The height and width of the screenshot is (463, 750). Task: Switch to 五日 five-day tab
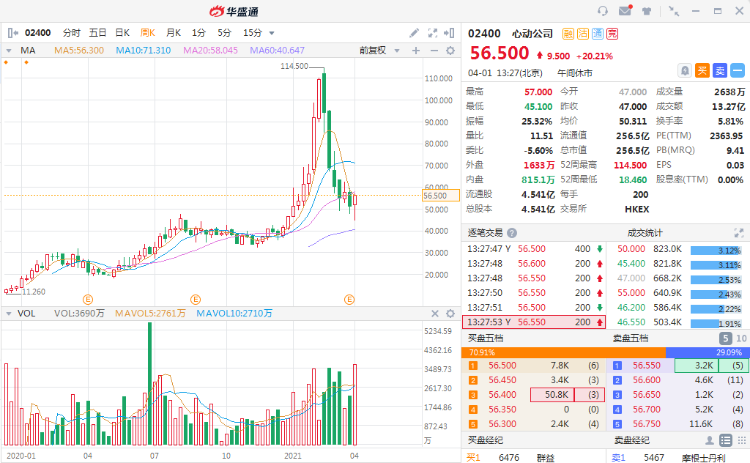pyautogui.click(x=98, y=33)
